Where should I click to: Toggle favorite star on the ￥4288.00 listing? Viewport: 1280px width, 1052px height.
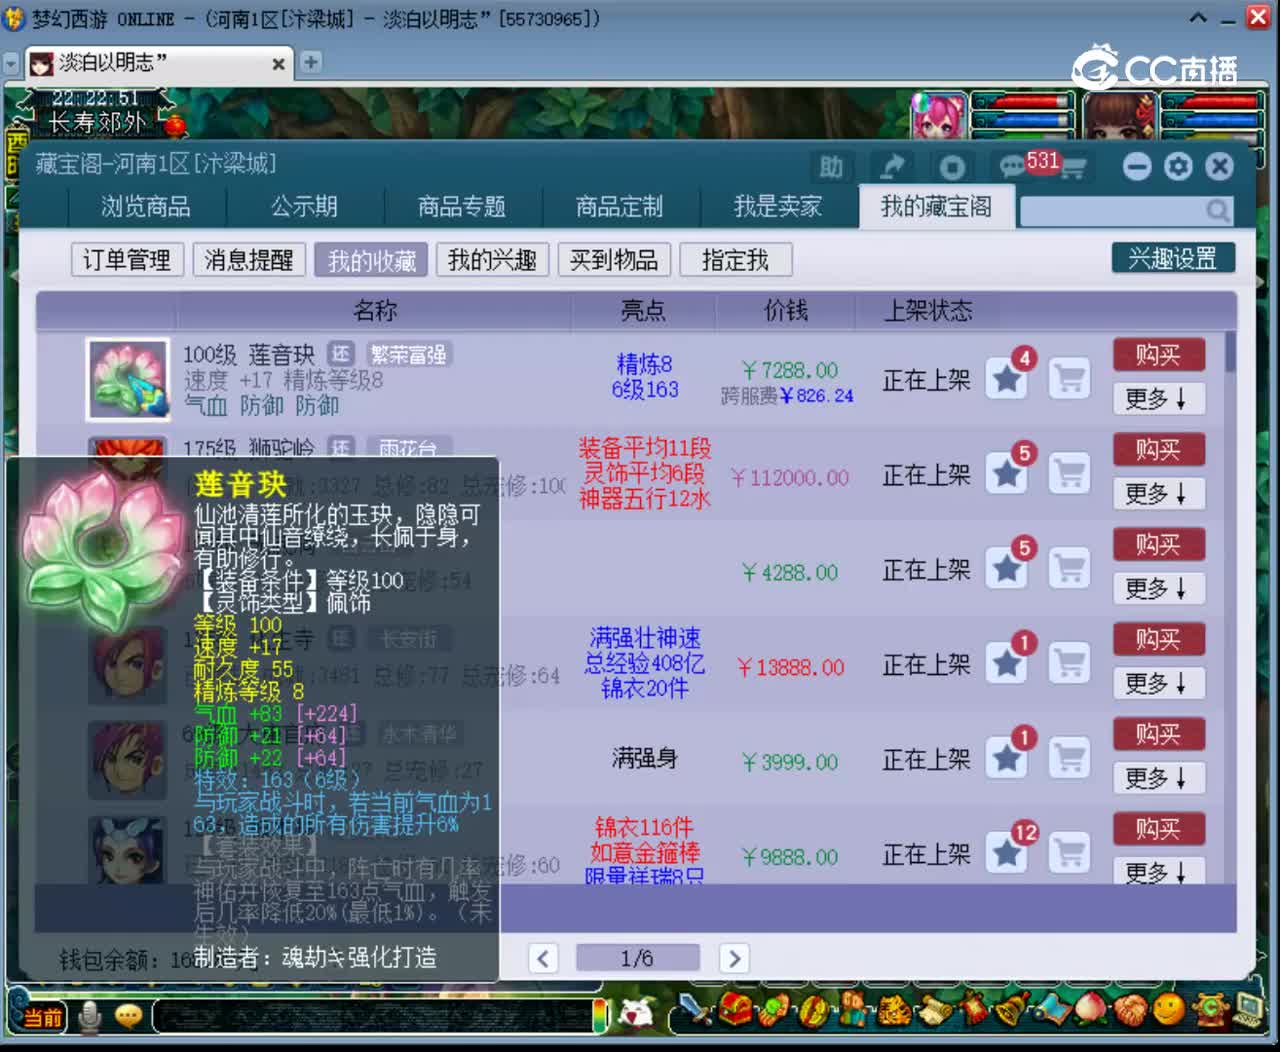[x=1007, y=569]
